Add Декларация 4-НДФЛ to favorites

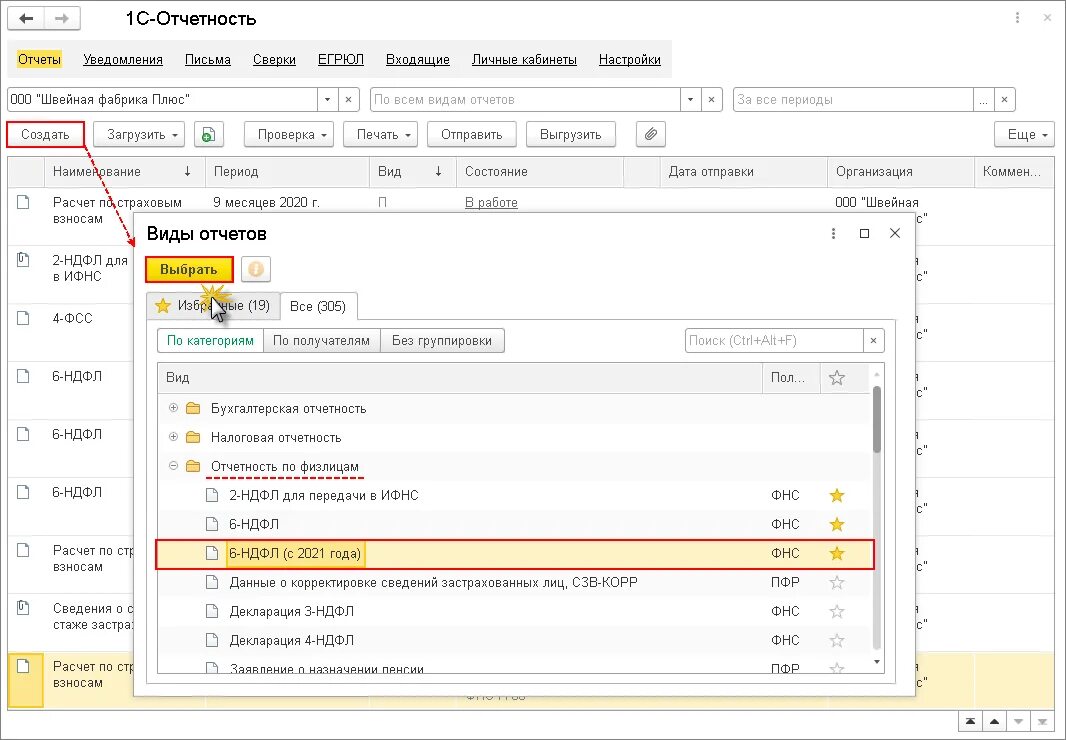837,641
